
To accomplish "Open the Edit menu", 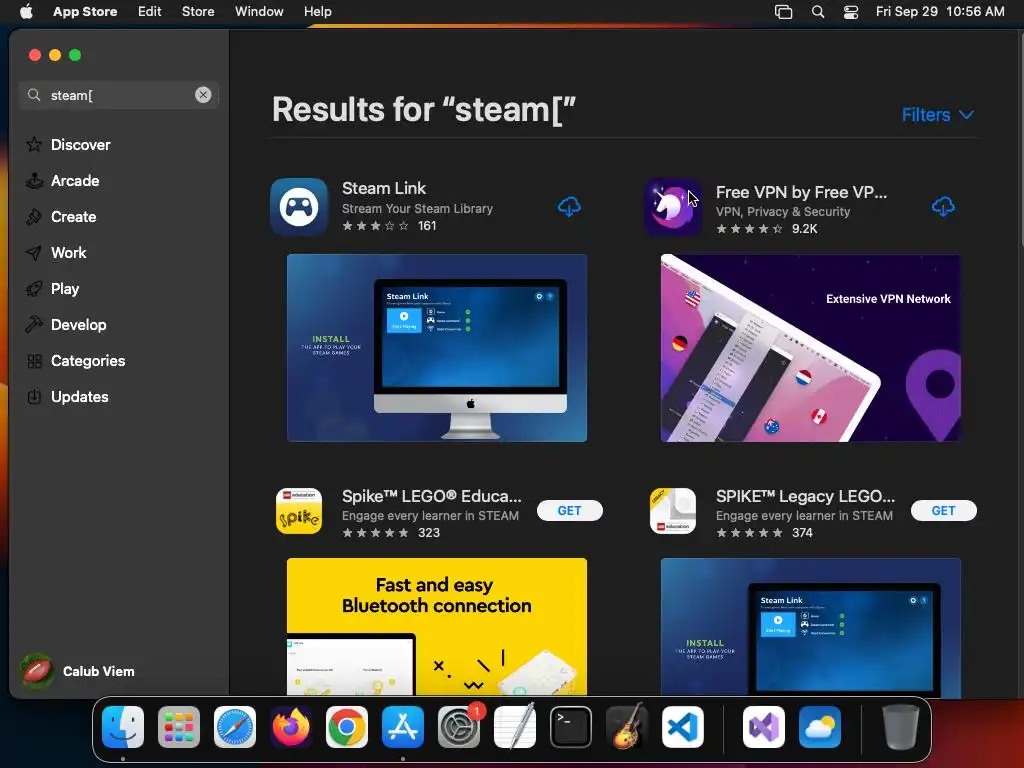I will point(150,11).
